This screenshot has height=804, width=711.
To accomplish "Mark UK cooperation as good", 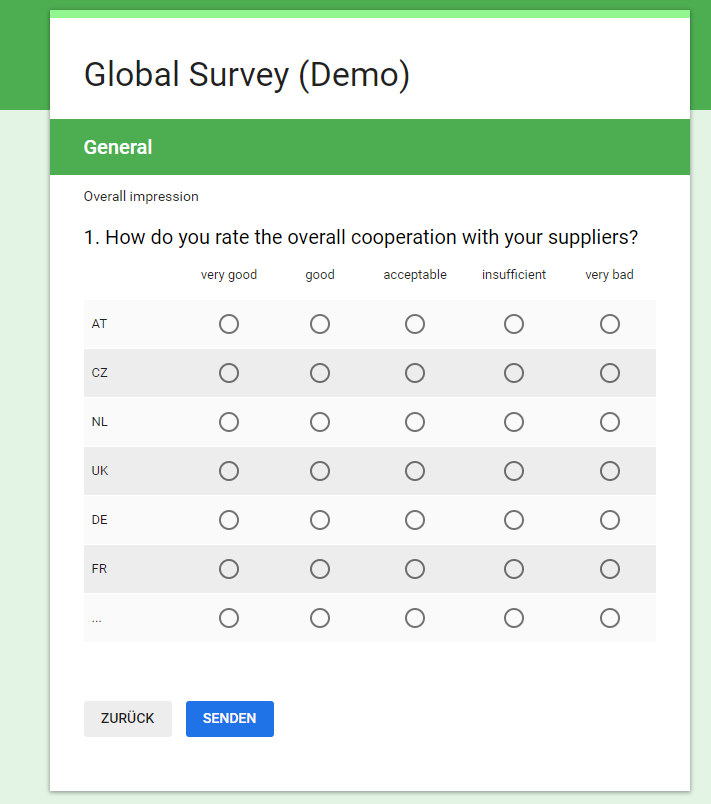I will point(320,471).
